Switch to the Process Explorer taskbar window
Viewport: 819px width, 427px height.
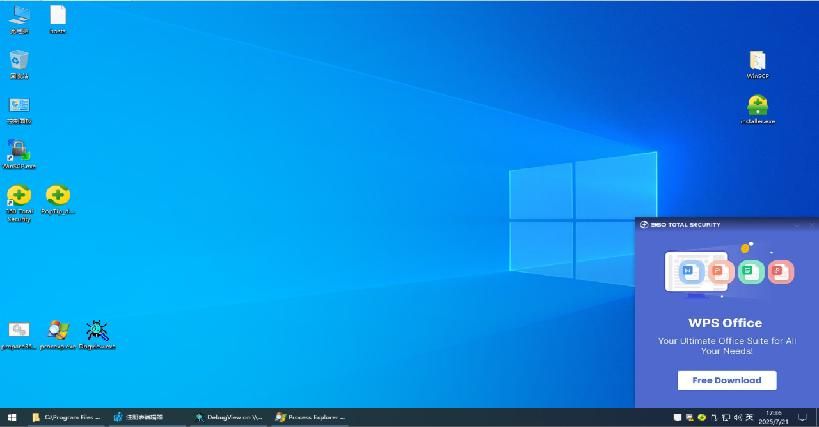pos(310,417)
